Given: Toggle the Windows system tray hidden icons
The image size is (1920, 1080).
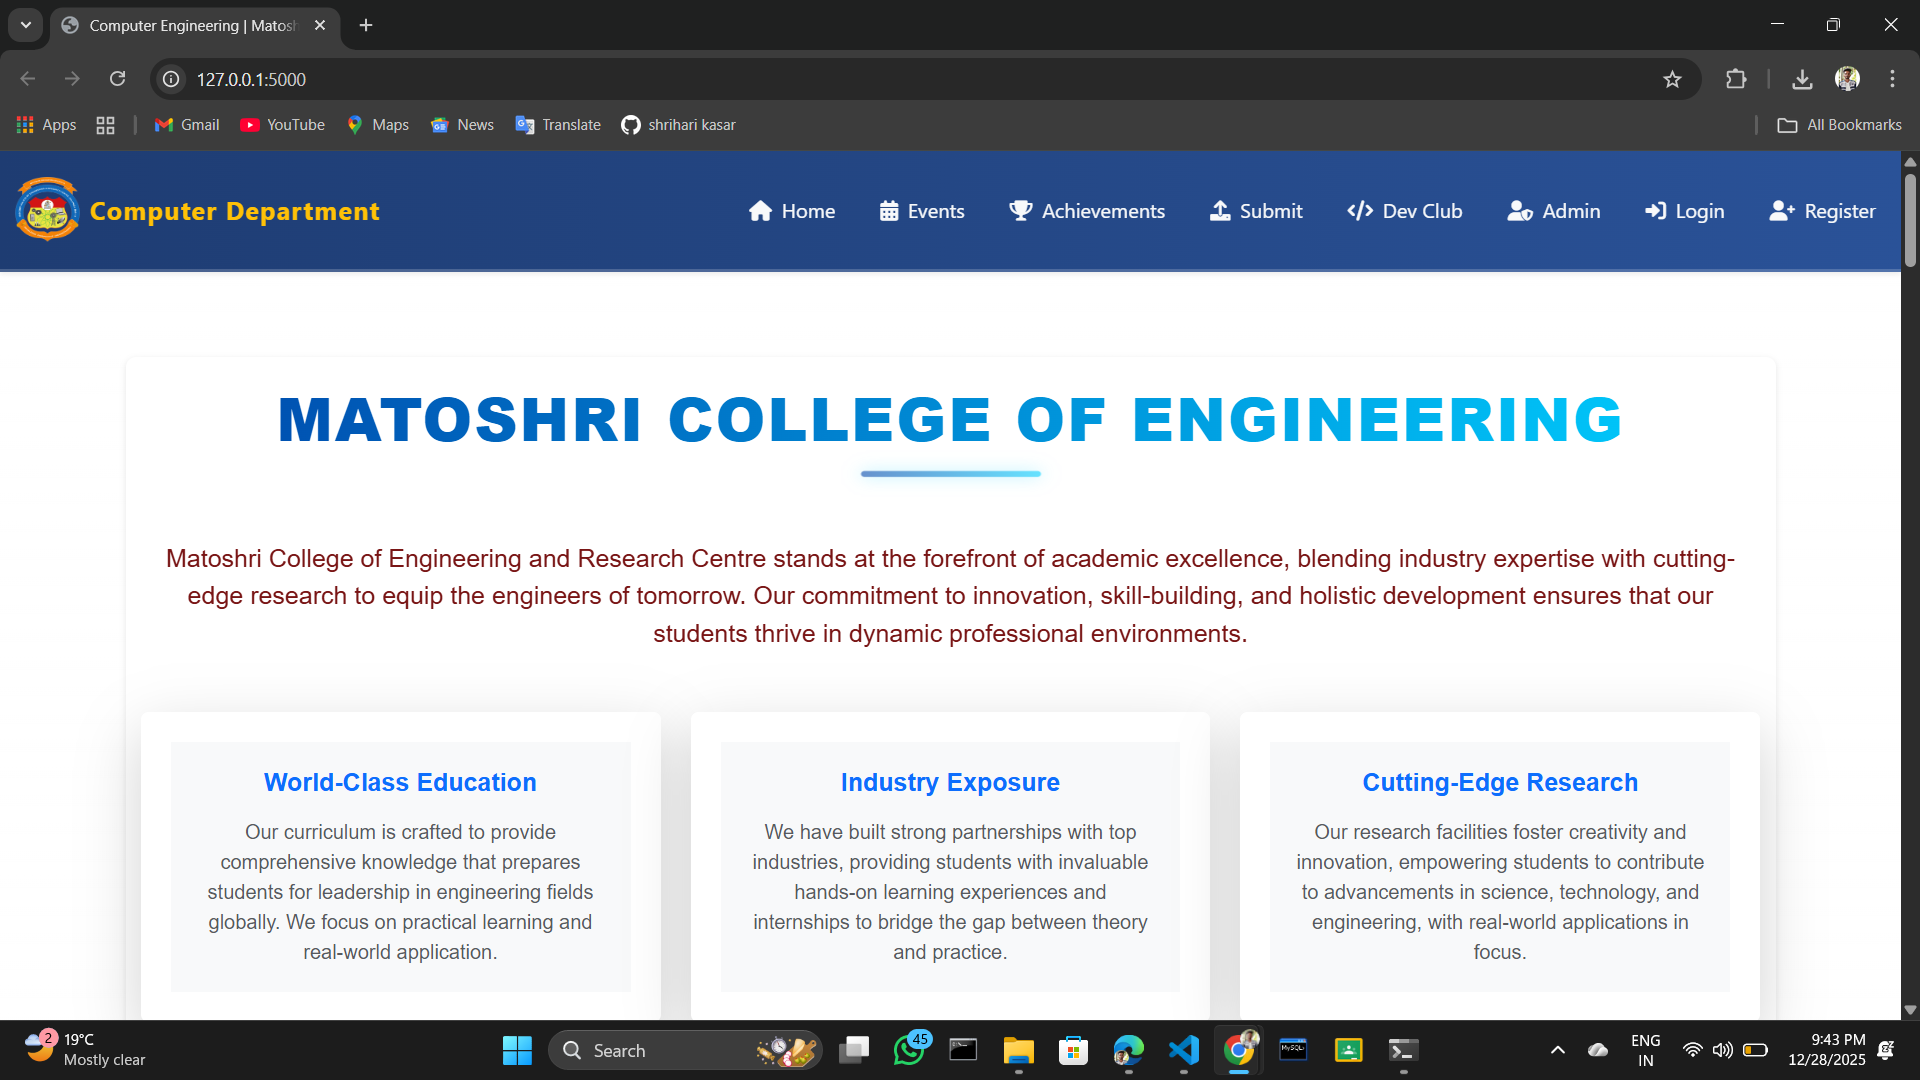Looking at the screenshot, I should [1557, 1050].
